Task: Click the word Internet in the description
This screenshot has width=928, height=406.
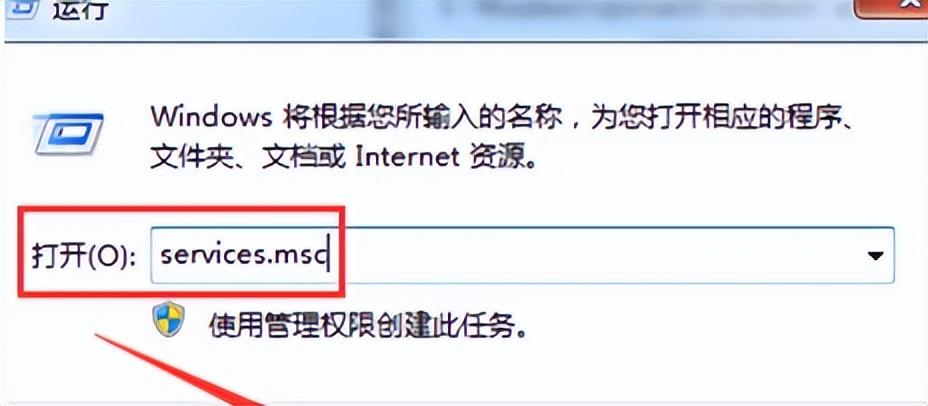Action: (x=408, y=157)
